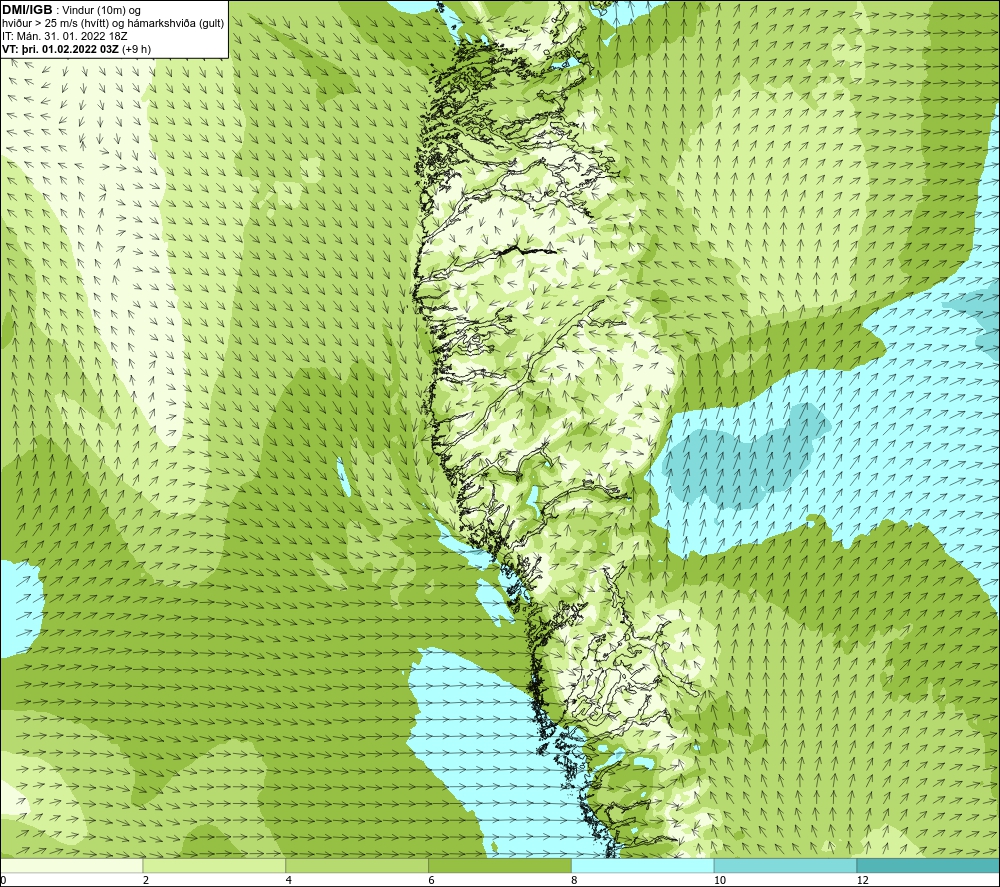Click the scale label '6'
Viewport: 1000px width, 887px height.
tap(432, 881)
